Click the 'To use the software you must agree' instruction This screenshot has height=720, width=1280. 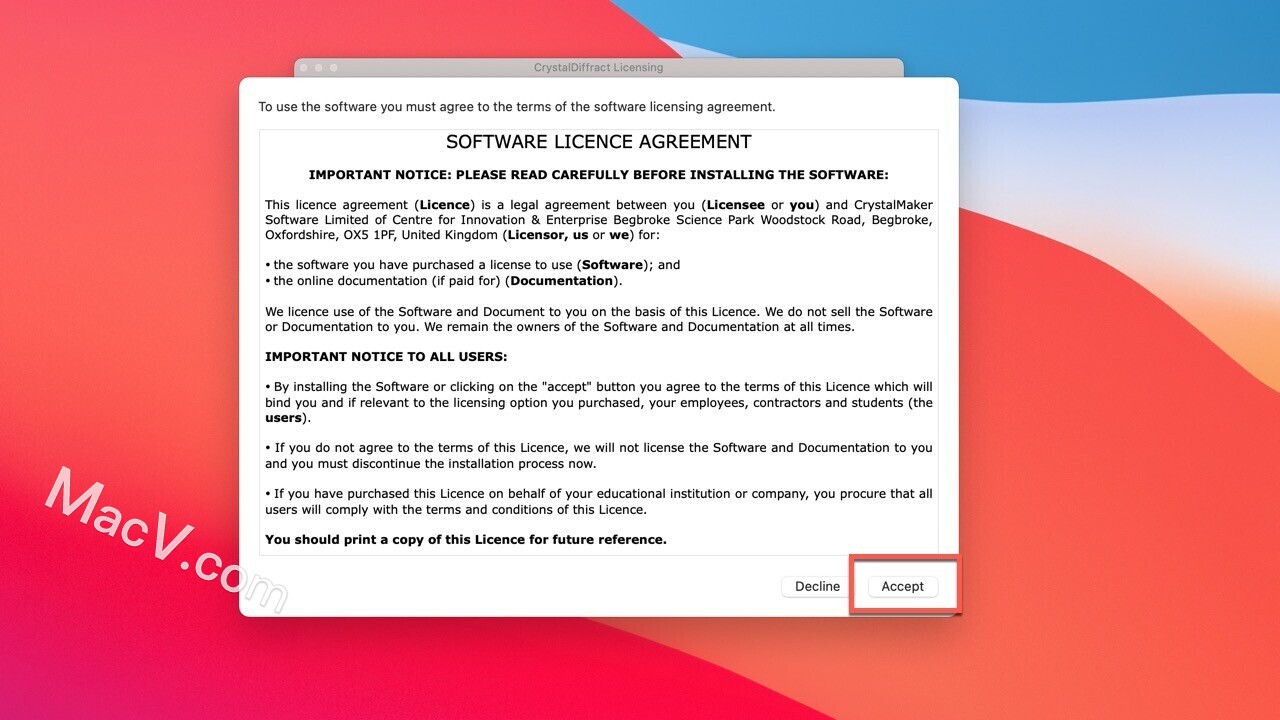point(517,107)
